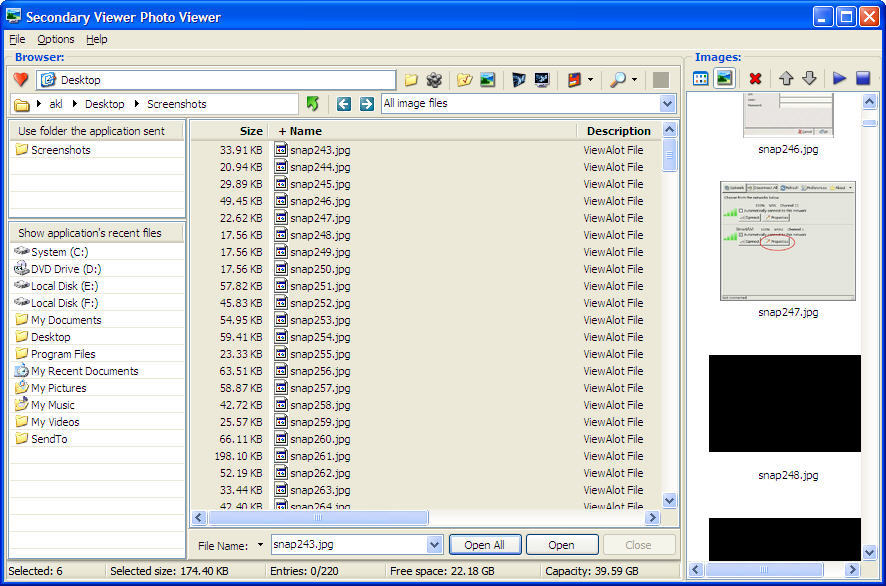886x586 pixels.
Task: Go forward with the right arrow navigation button
Action: click(x=367, y=104)
